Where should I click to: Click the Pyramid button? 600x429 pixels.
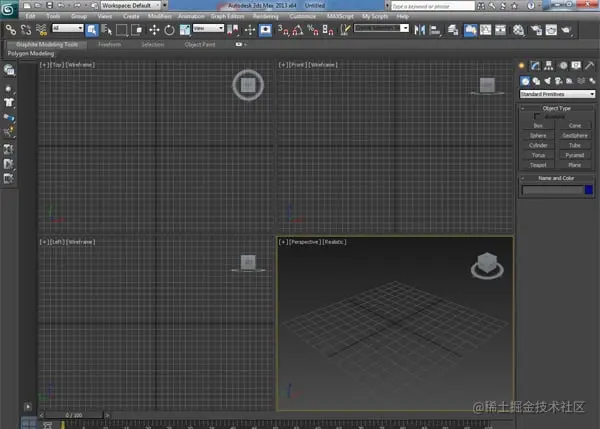tap(575, 155)
